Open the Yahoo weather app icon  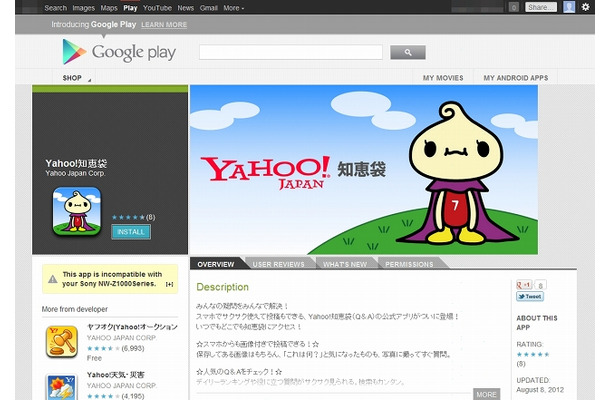[x=61, y=387]
